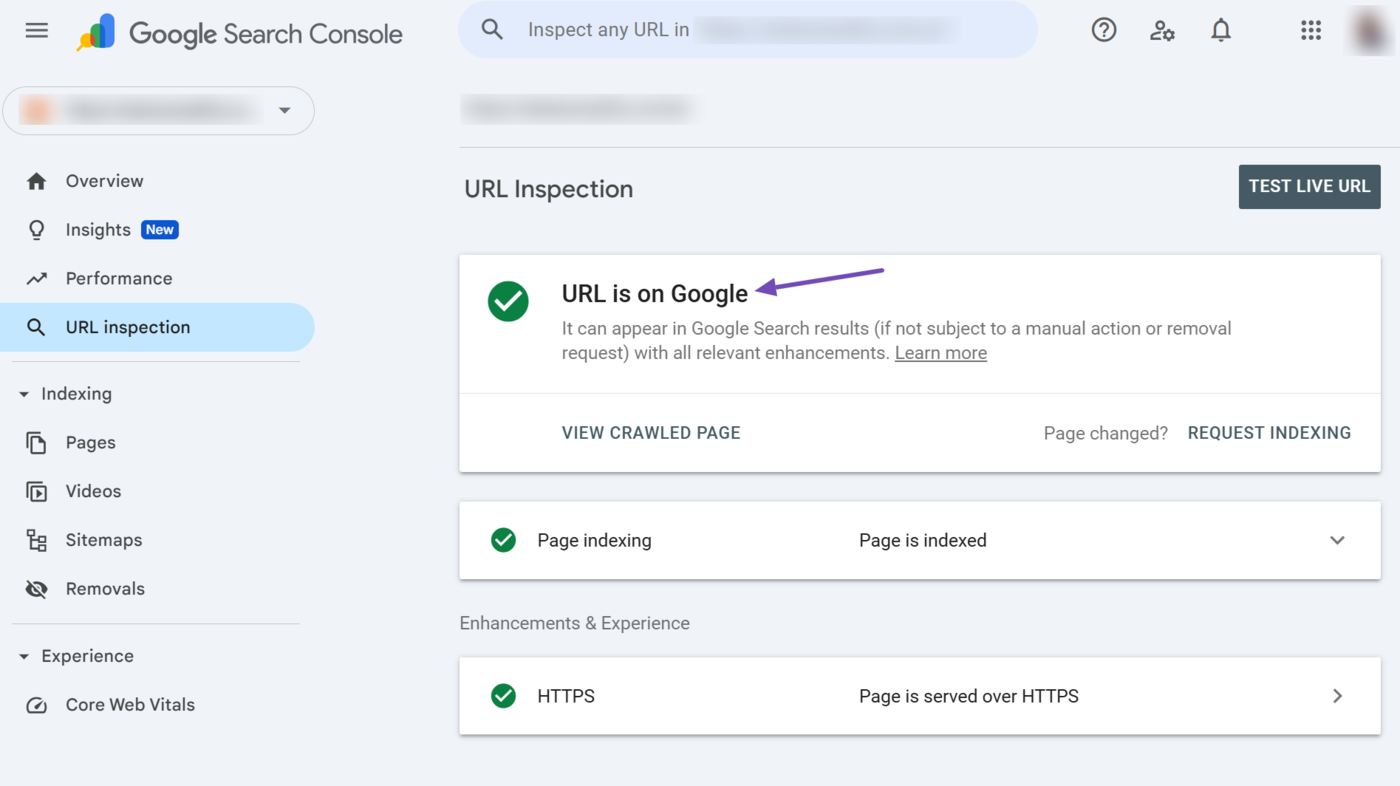Open Removals page
The image size is (1400, 786).
(x=105, y=589)
